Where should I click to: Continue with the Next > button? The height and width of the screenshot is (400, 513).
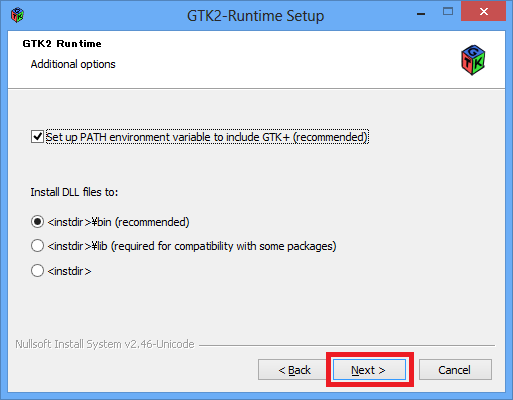click(x=369, y=370)
